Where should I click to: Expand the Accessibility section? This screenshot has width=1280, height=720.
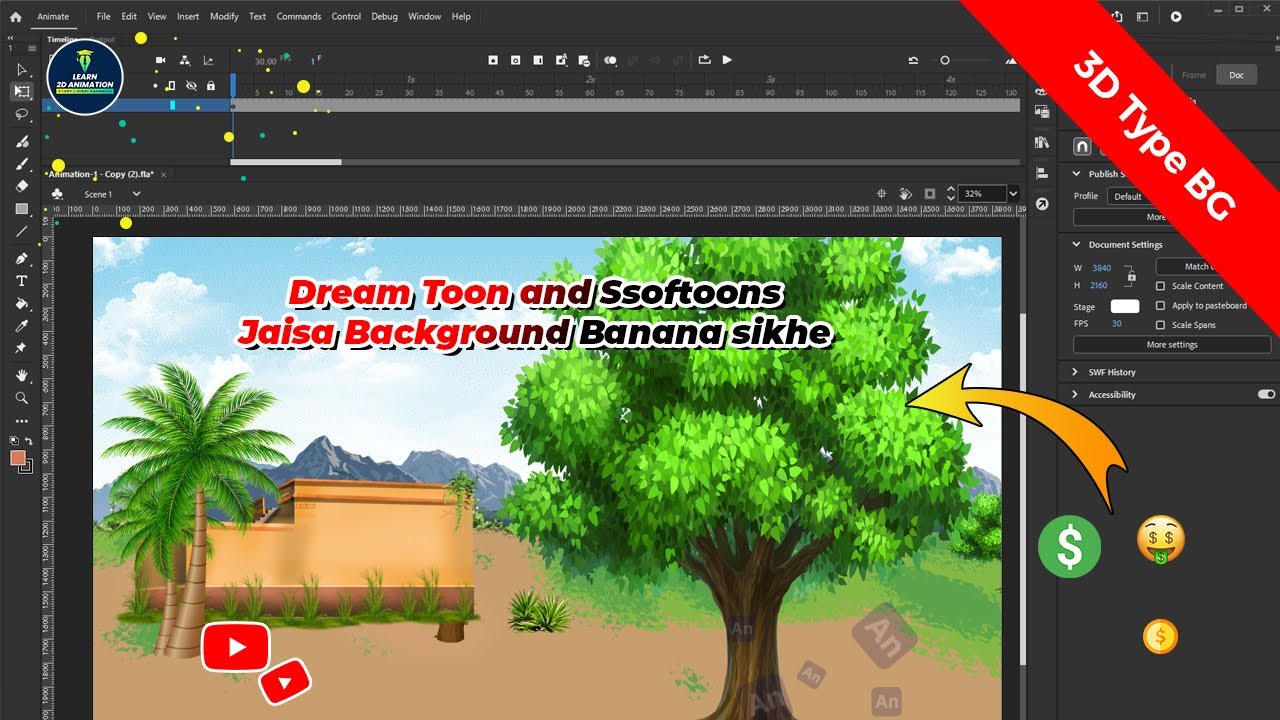click(1077, 395)
